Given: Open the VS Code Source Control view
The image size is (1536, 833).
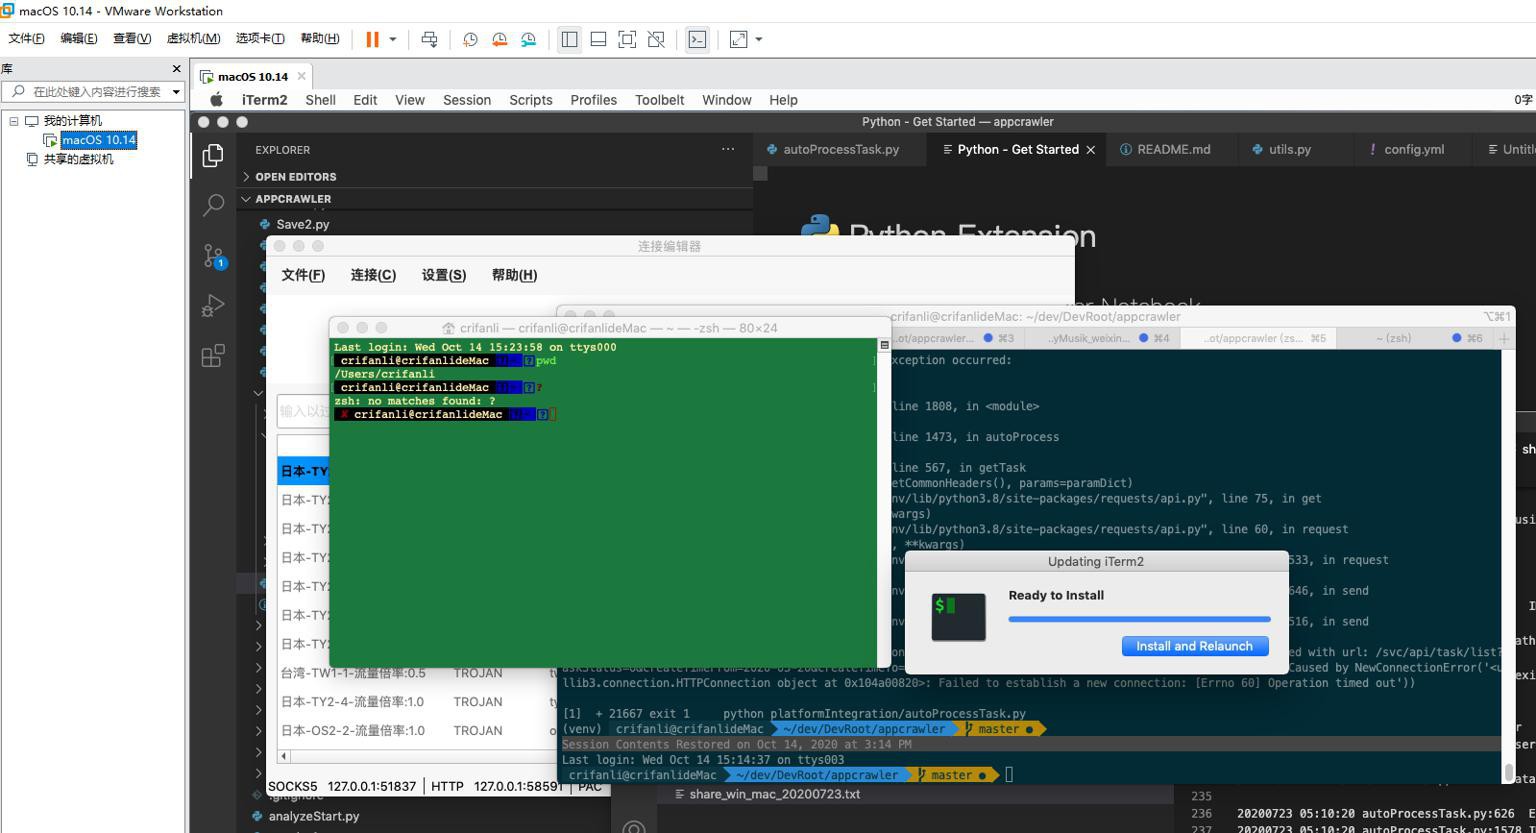Looking at the screenshot, I should click(213, 256).
